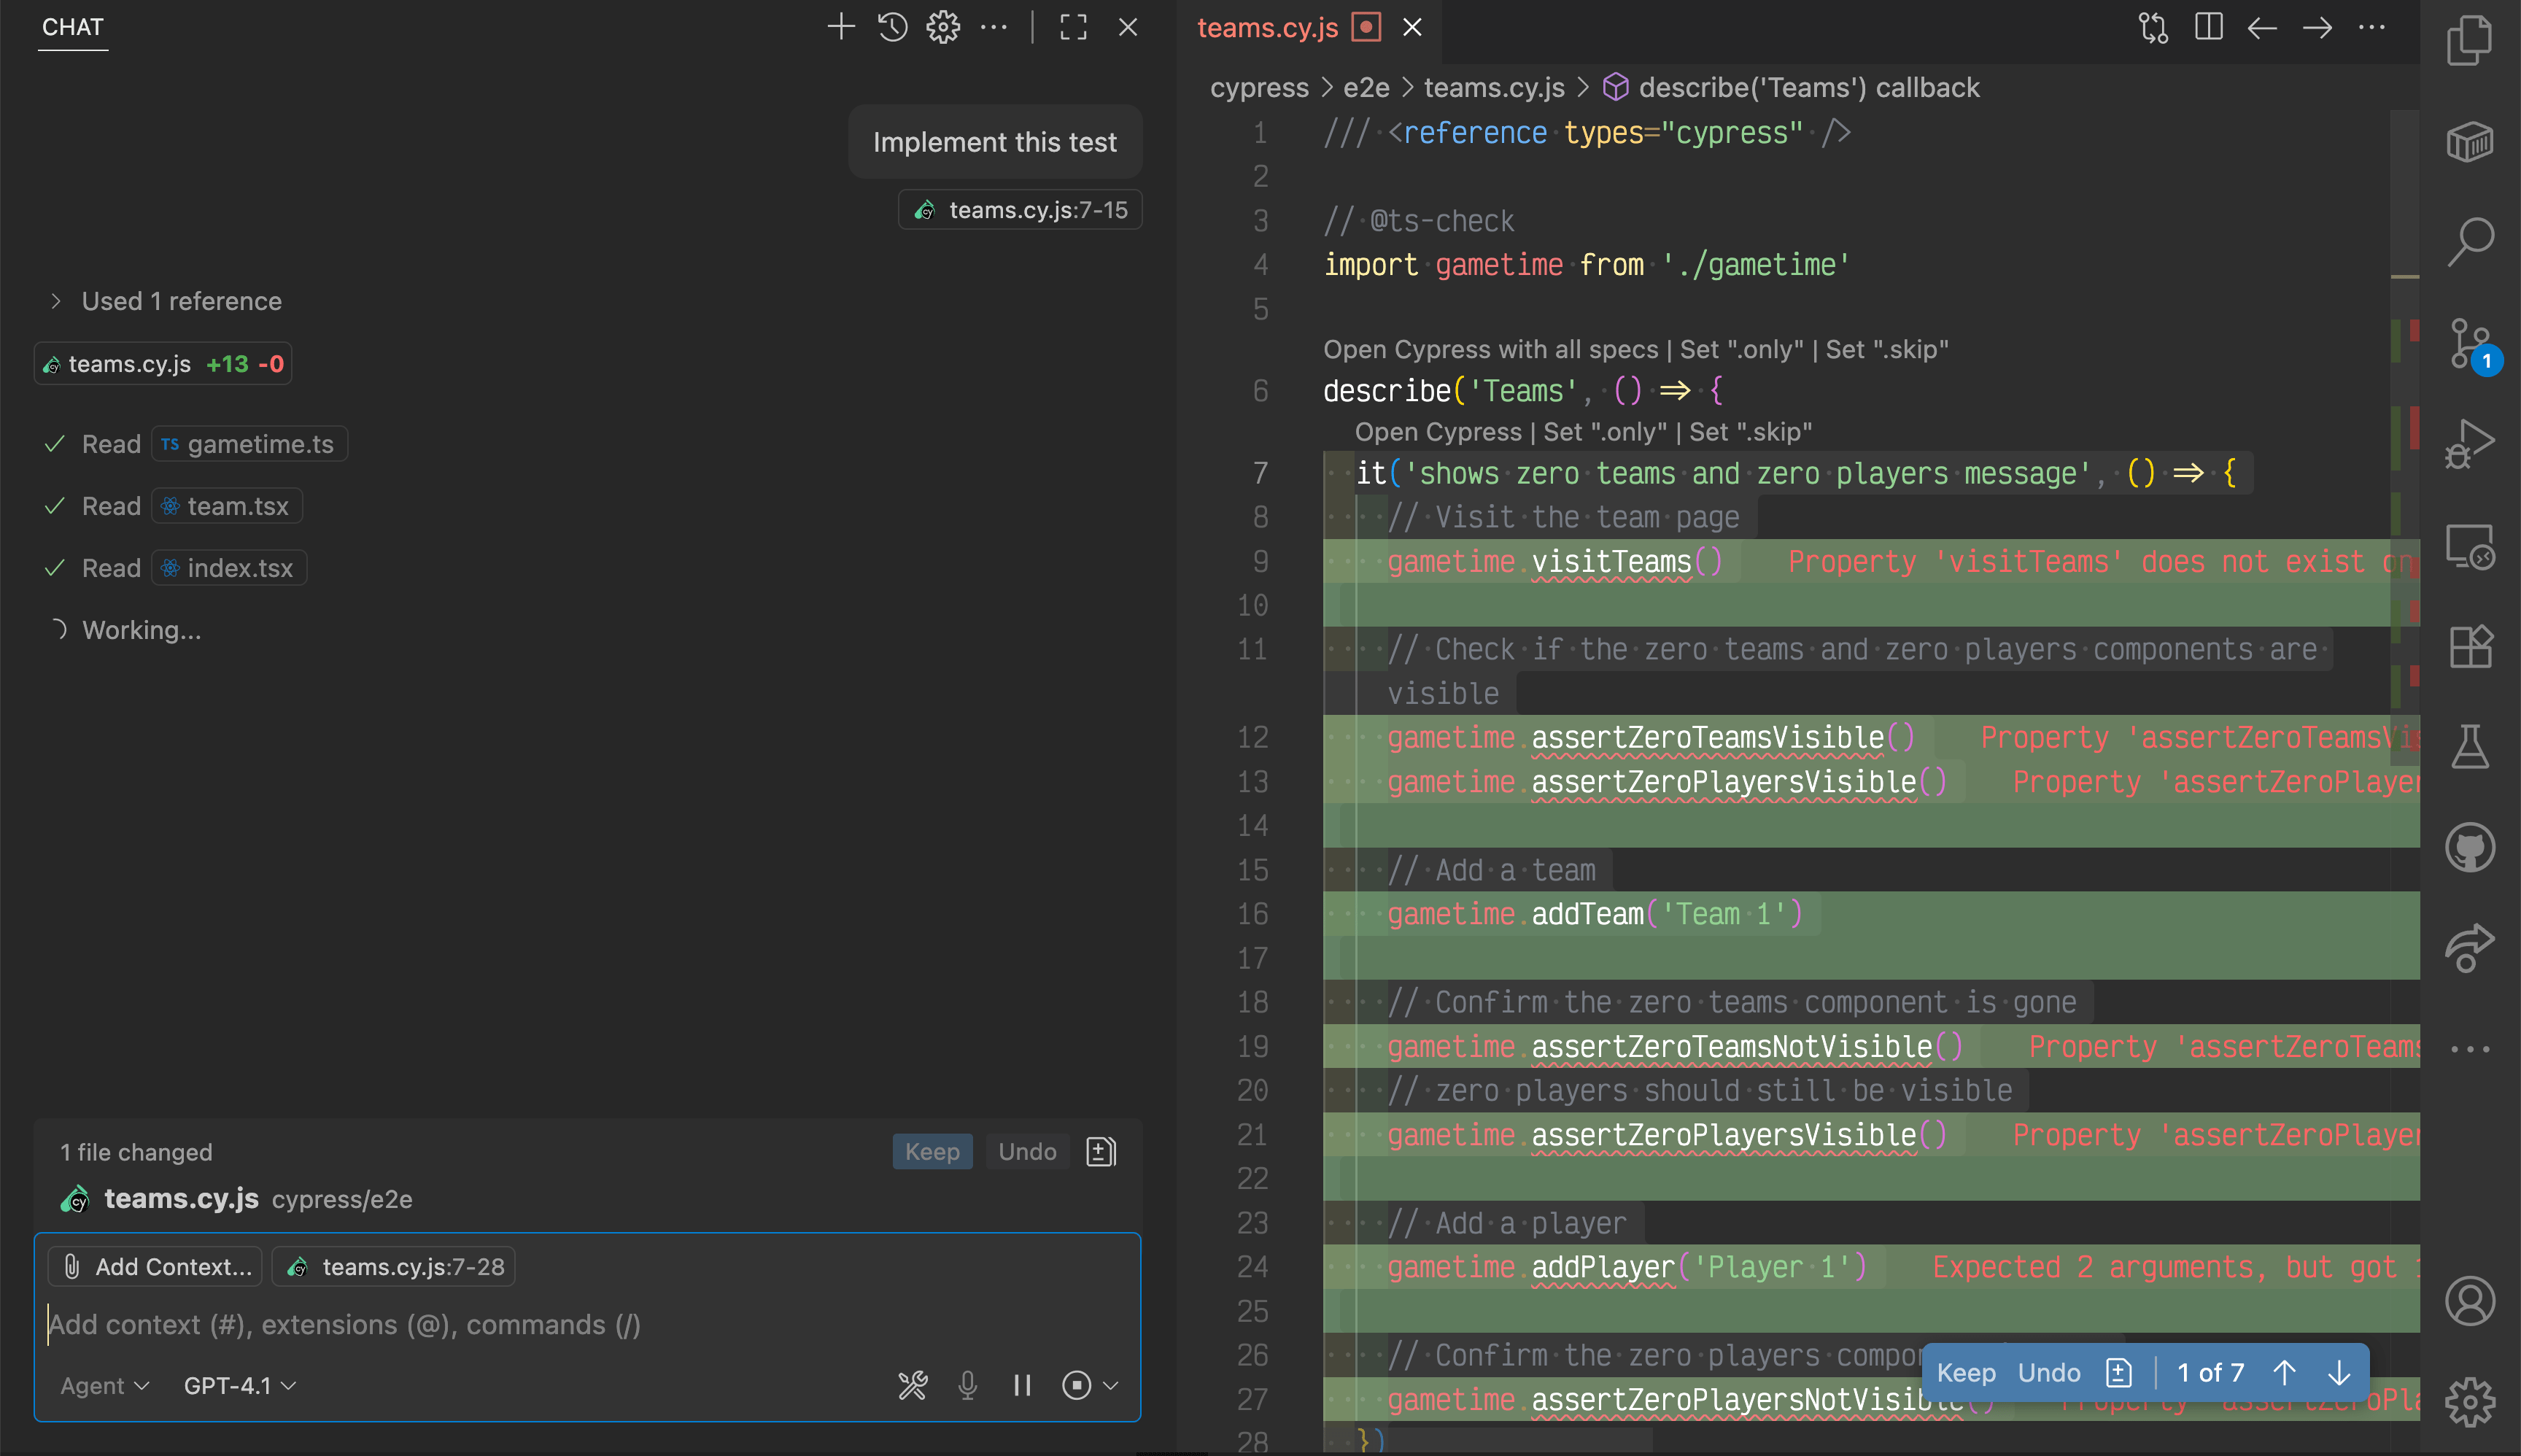Select the teams.cy.js editor tab

[1268, 27]
